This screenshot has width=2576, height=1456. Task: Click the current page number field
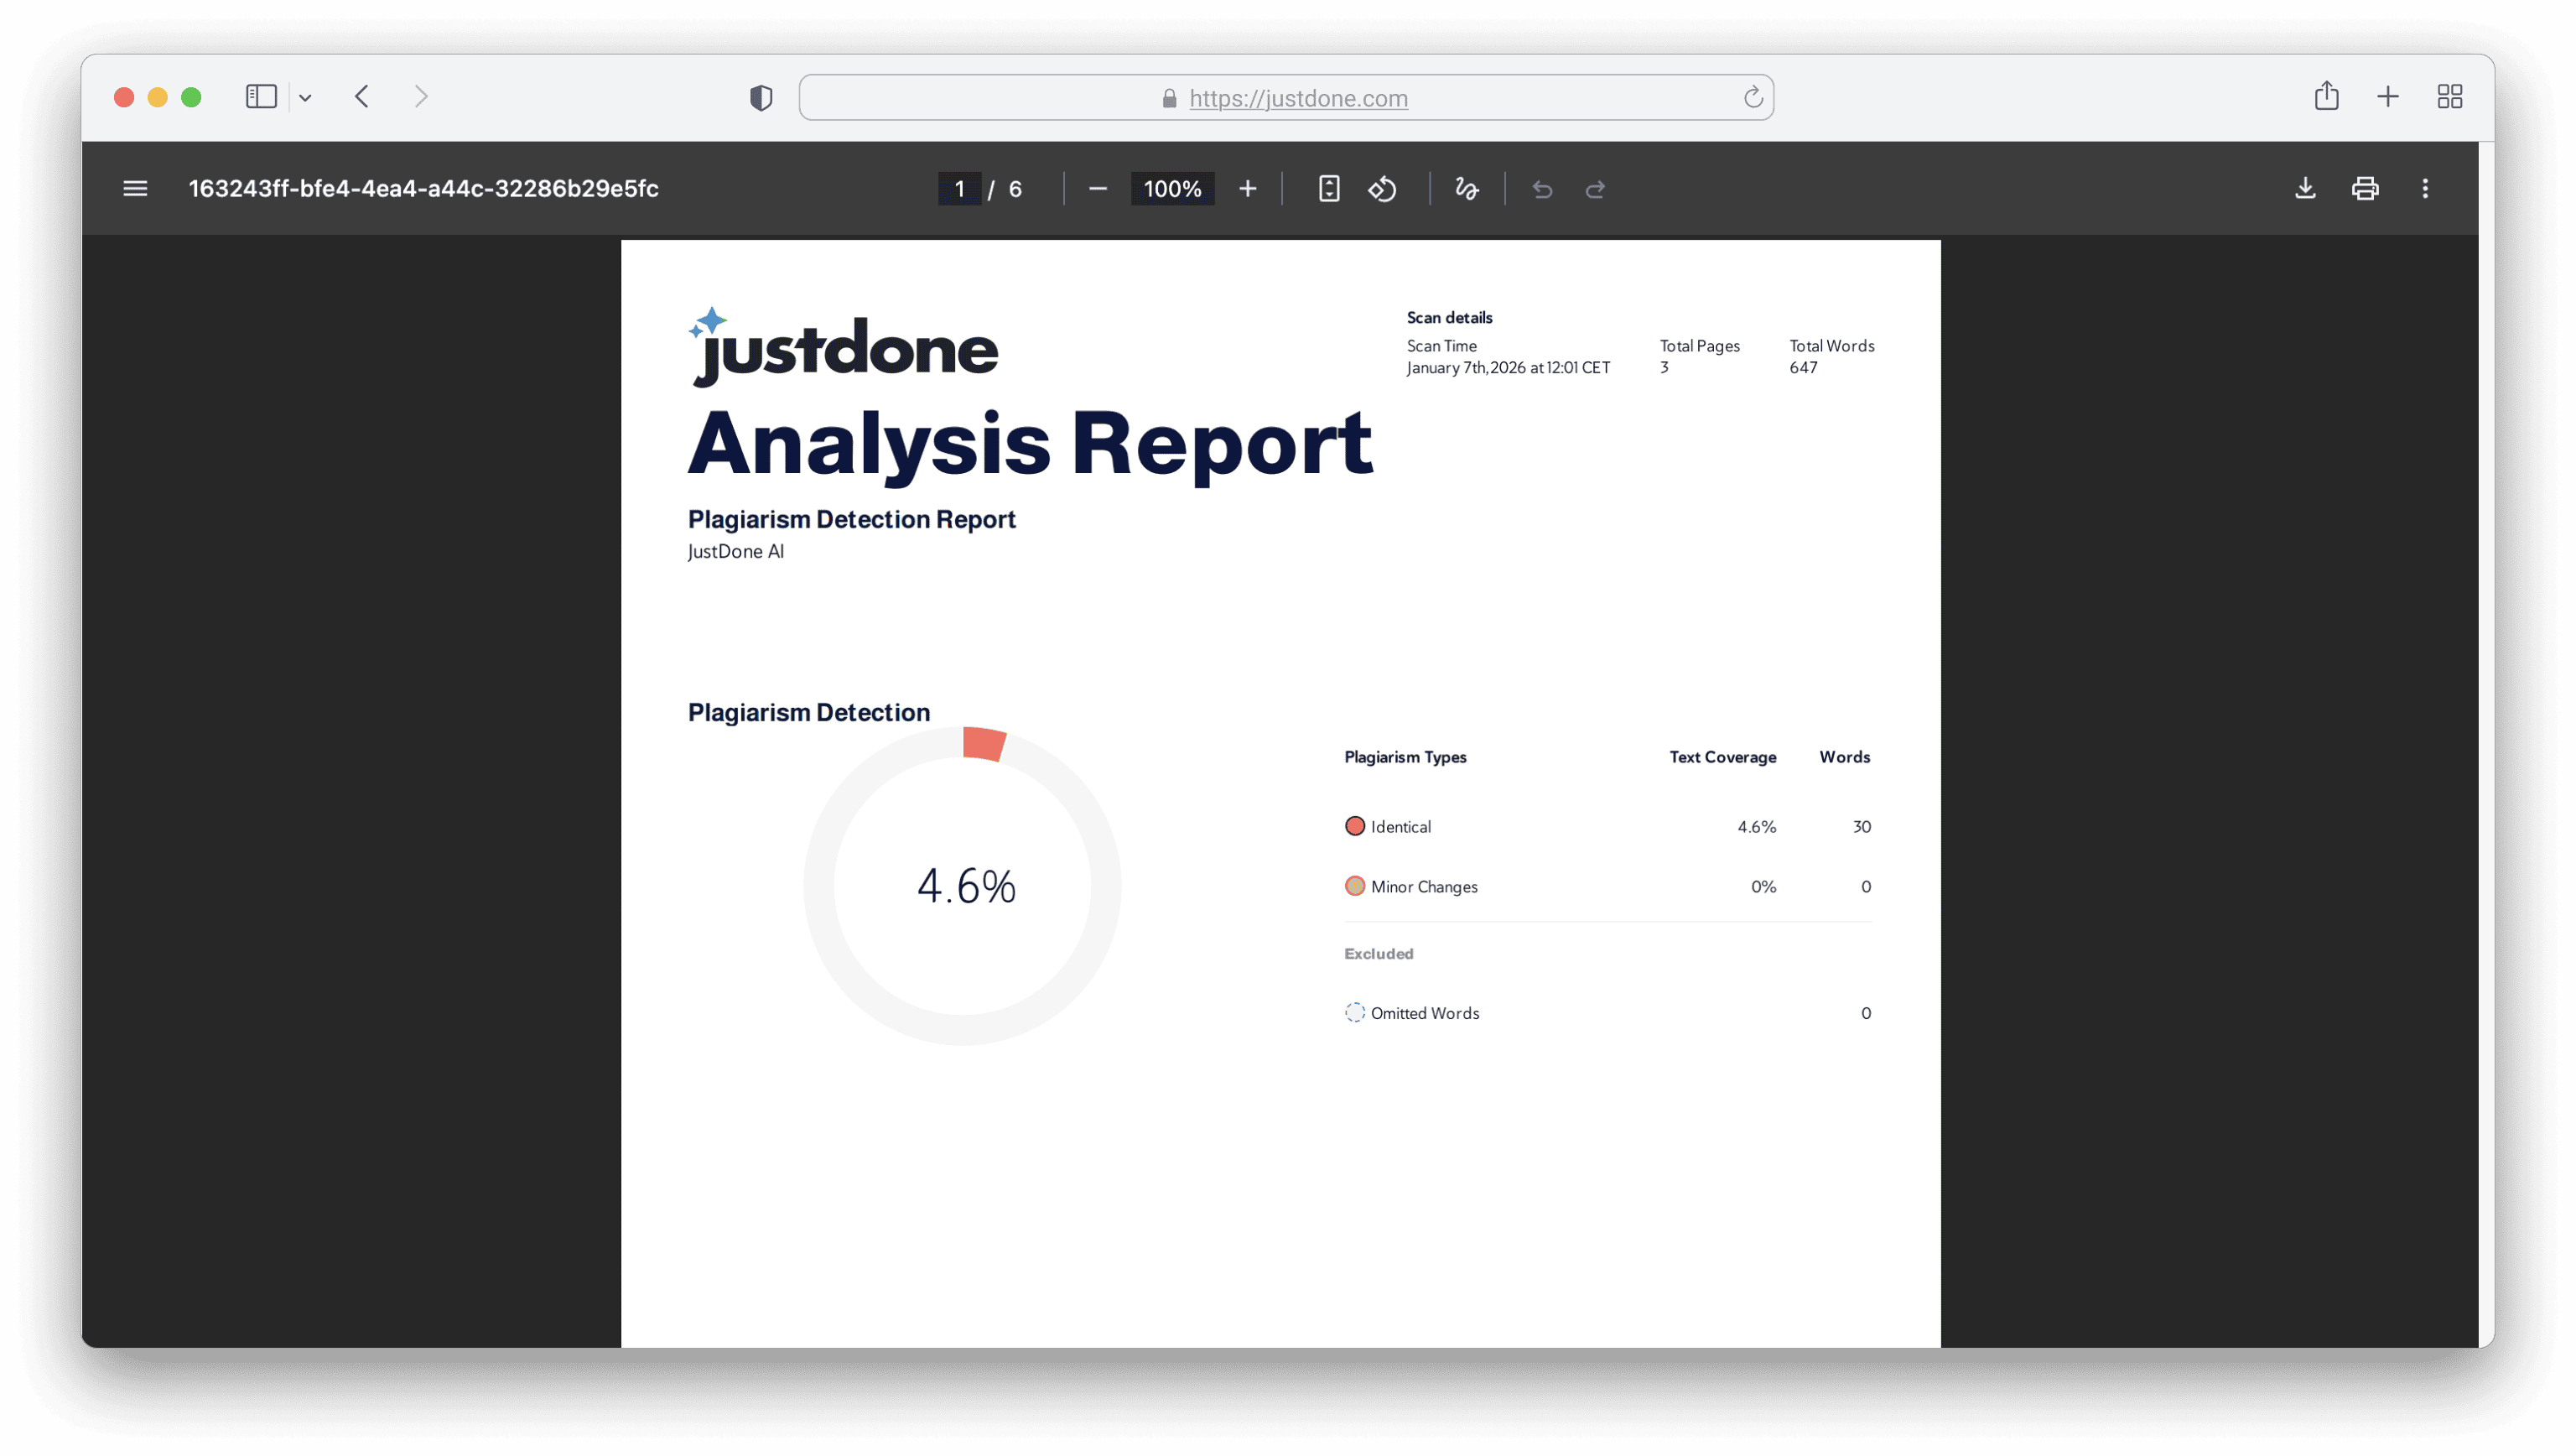pos(959,189)
